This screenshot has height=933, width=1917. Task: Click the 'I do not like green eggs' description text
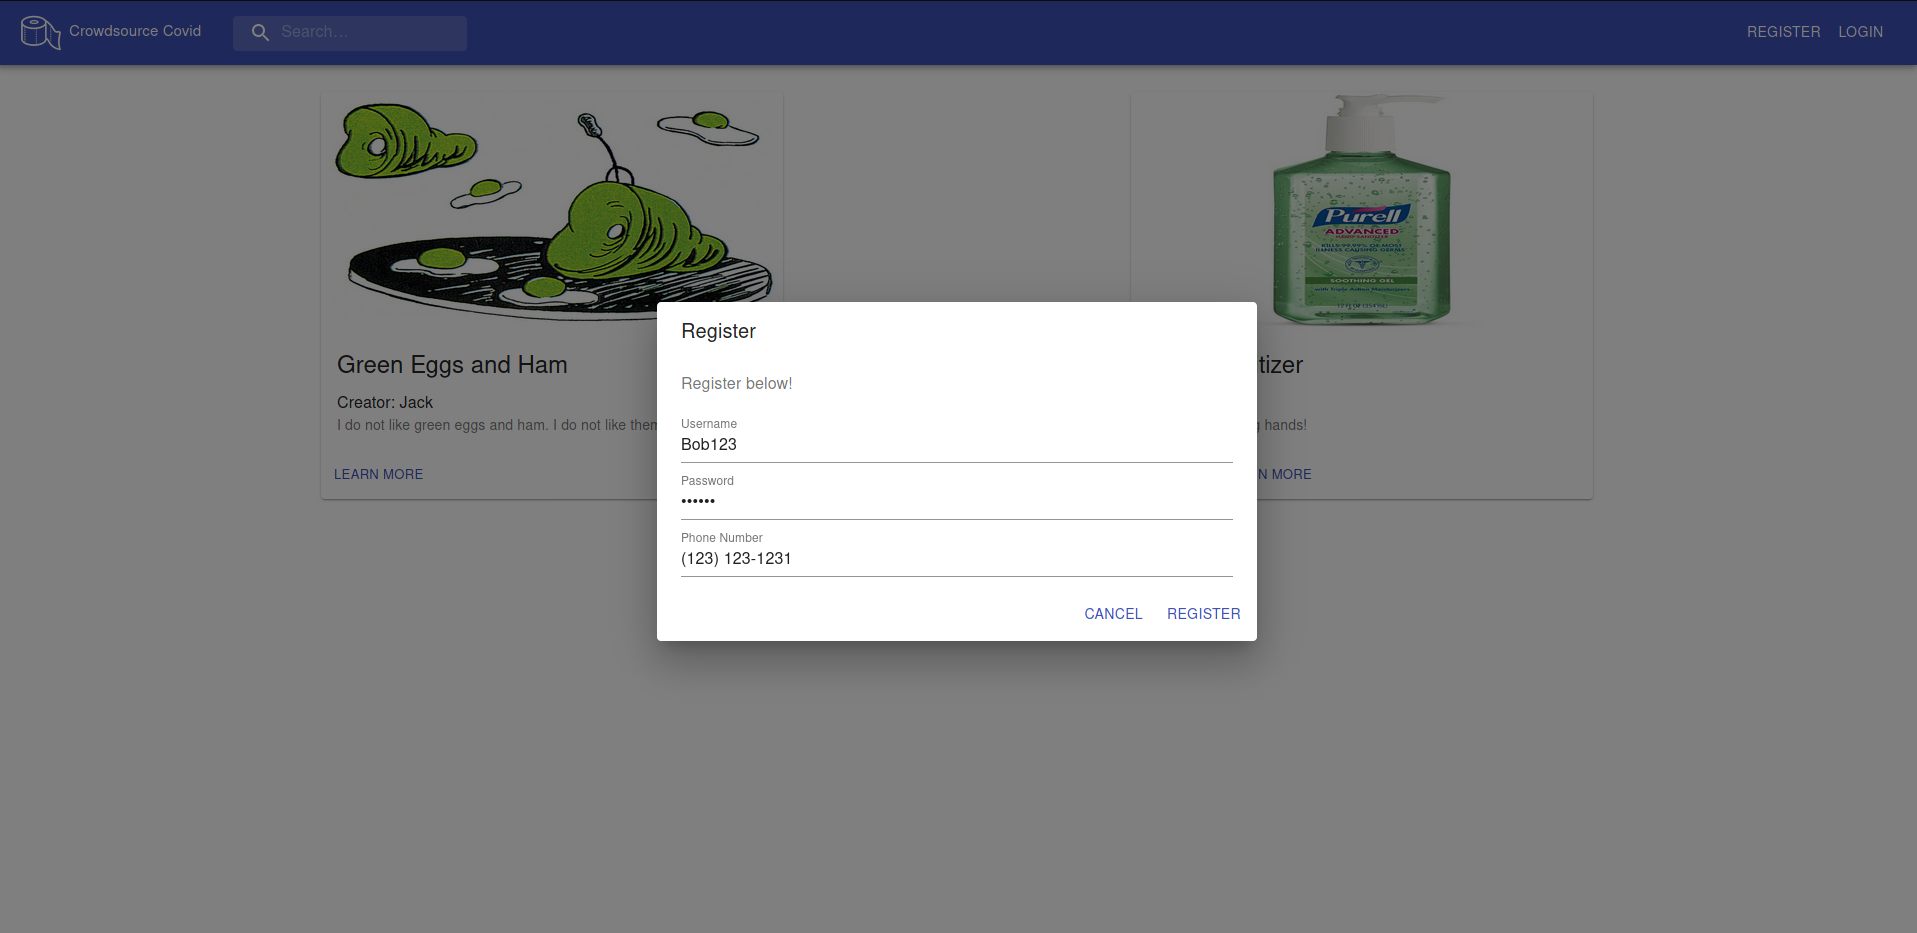pos(497,425)
